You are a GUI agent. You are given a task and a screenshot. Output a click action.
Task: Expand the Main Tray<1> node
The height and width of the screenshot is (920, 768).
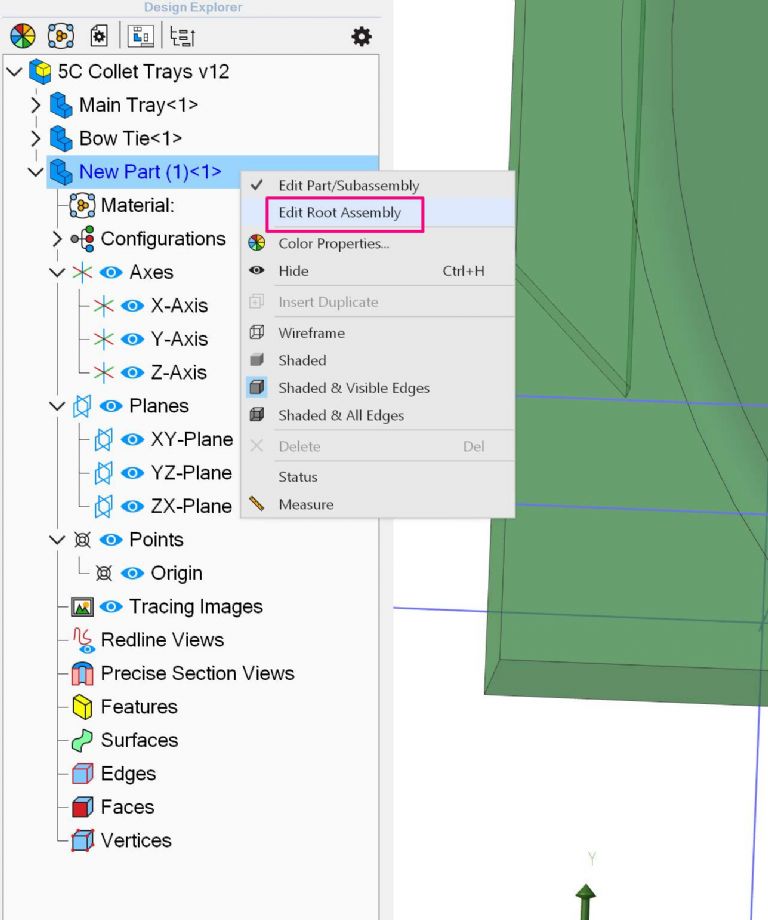click(x=36, y=105)
